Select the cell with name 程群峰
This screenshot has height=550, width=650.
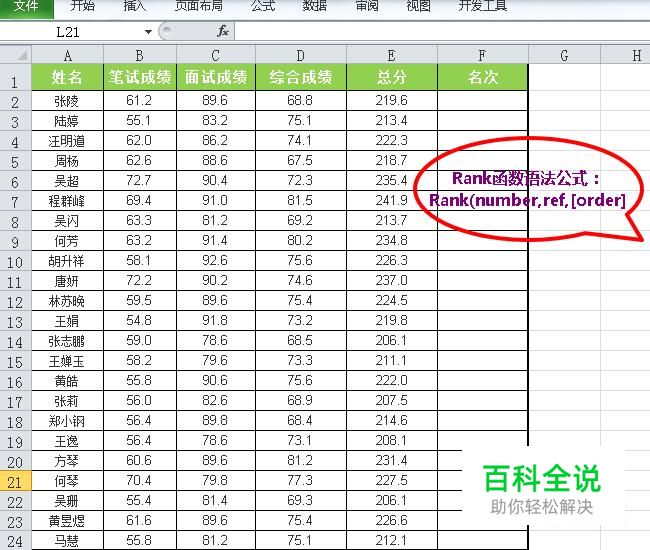click(68, 201)
